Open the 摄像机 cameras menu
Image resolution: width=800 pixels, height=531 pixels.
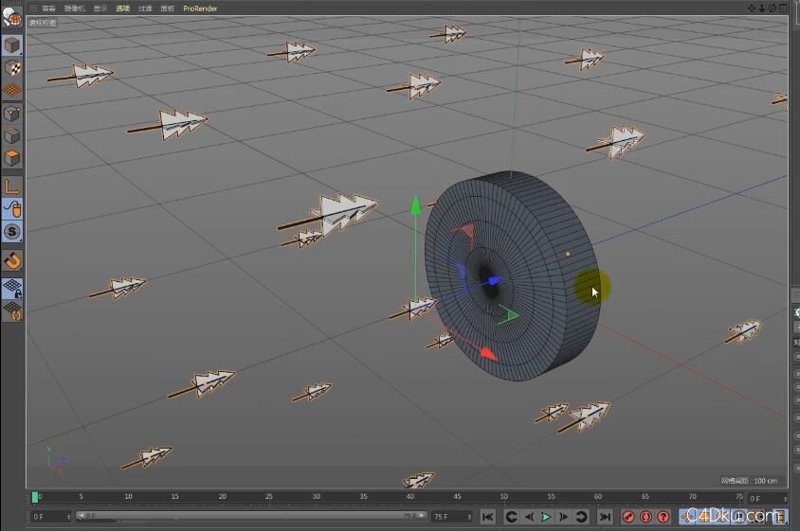74,8
